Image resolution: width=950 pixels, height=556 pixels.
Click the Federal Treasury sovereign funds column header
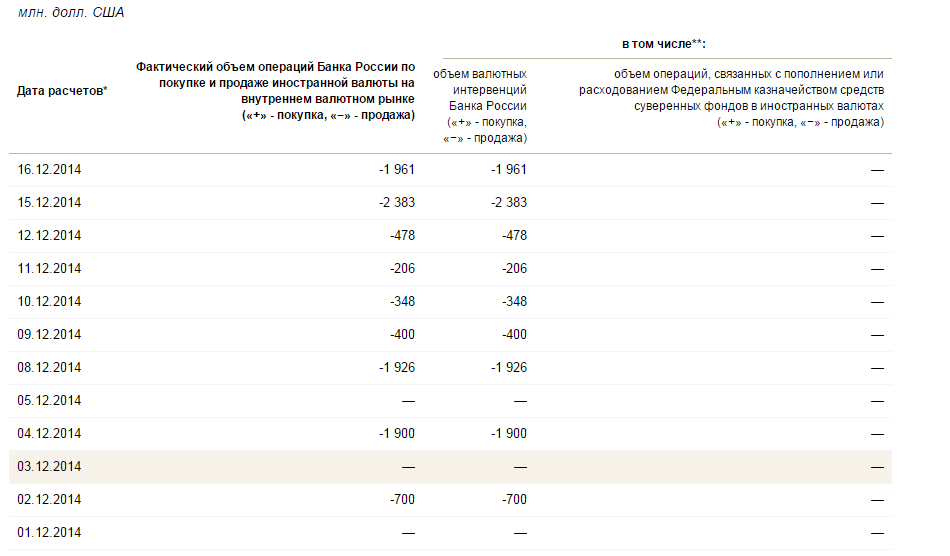pyautogui.click(x=731, y=98)
